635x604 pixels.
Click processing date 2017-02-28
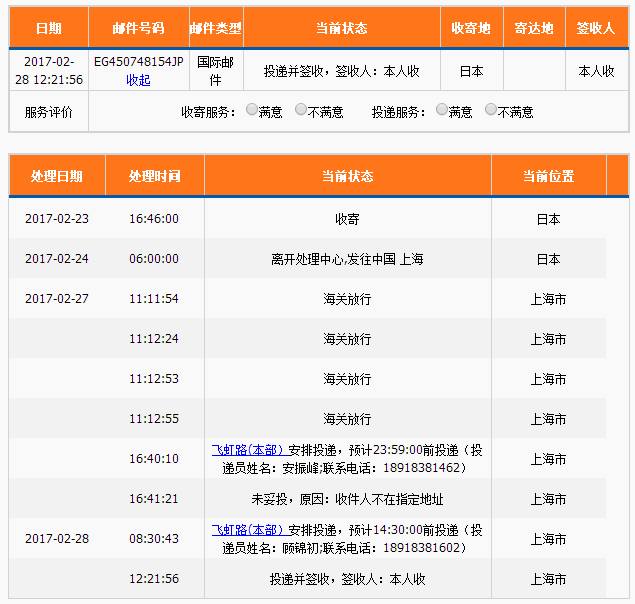click(57, 538)
